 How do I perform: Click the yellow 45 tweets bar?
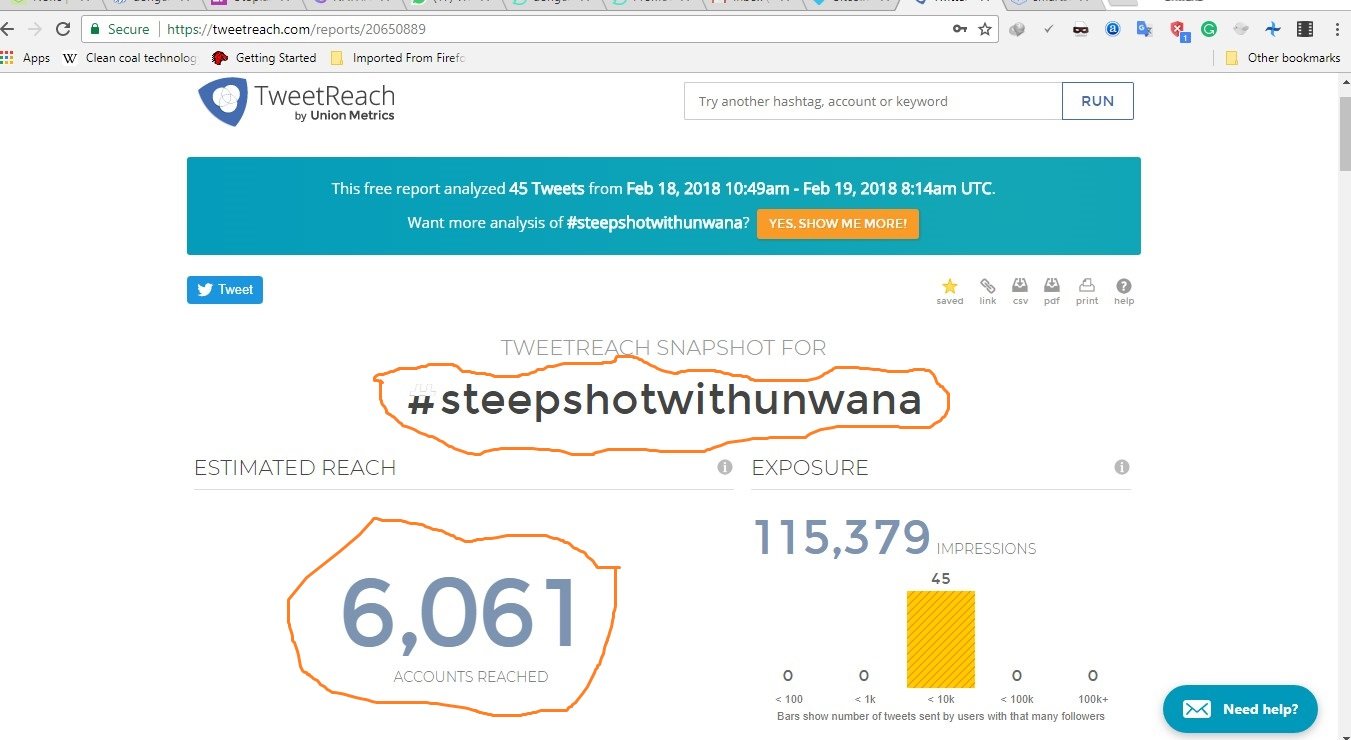tap(940, 639)
